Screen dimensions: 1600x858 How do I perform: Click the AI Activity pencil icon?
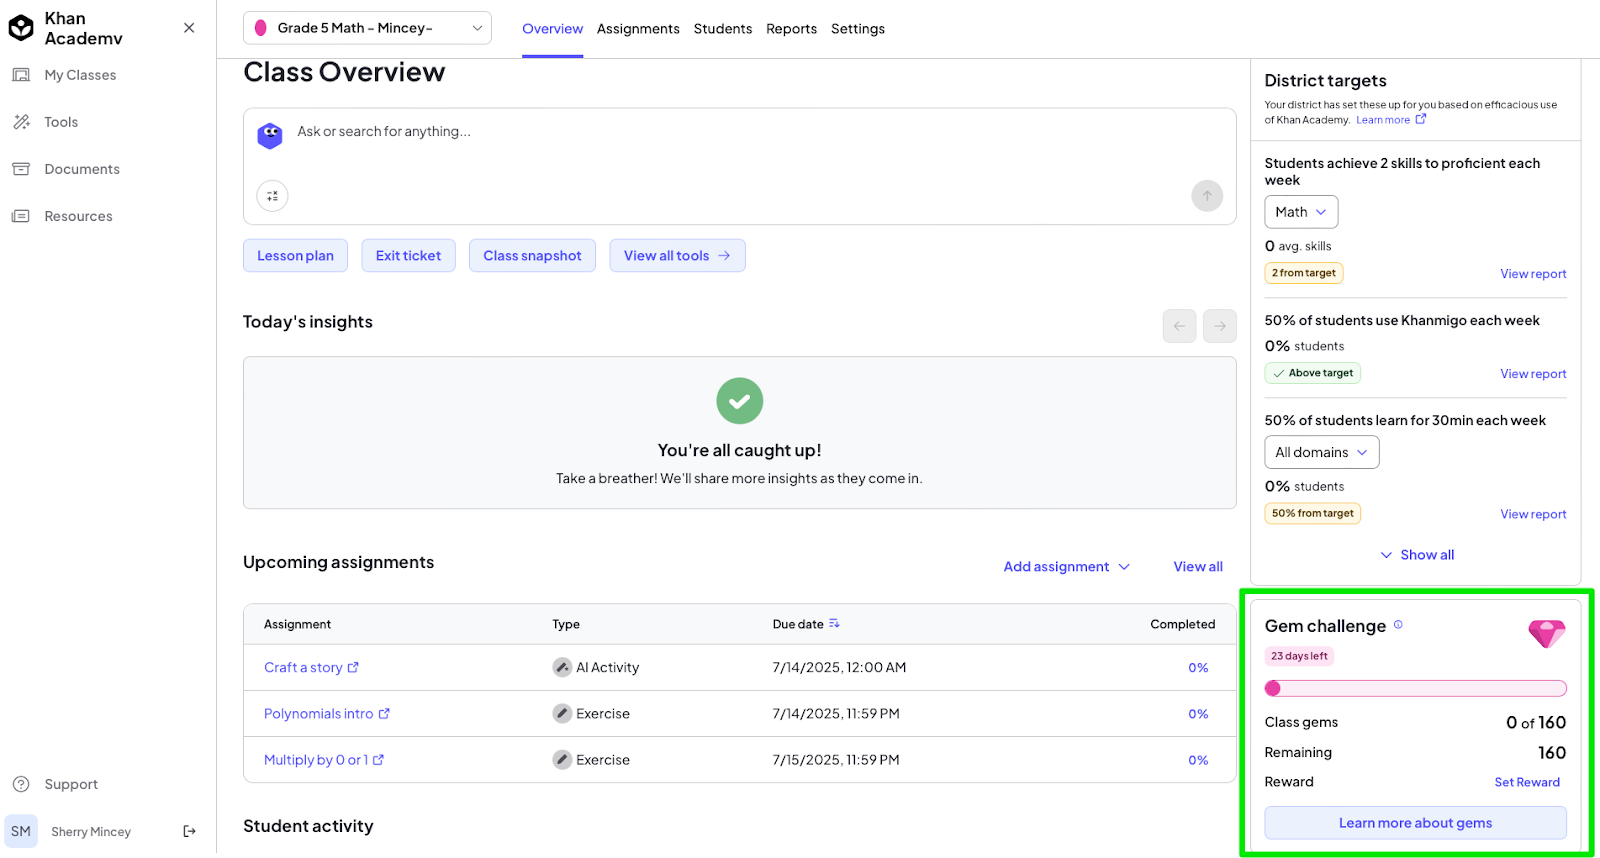click(562, 668)
